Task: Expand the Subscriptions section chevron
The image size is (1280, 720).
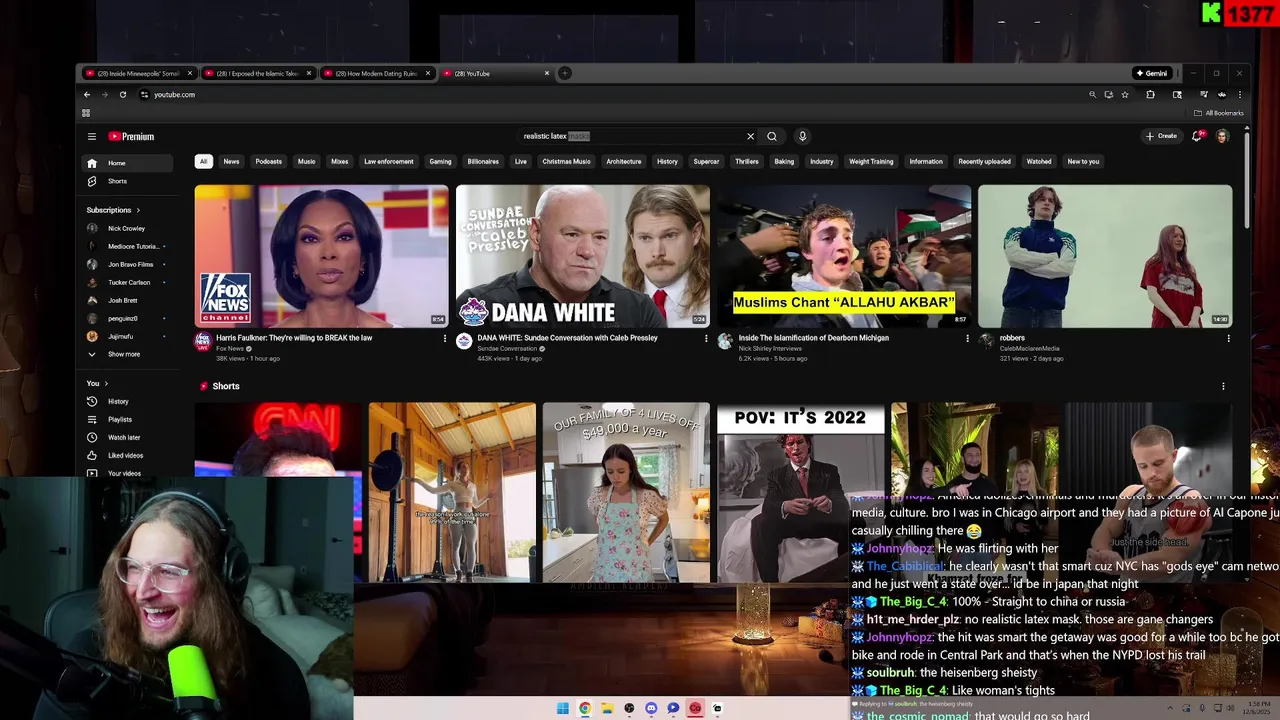Action: (138, 210)
